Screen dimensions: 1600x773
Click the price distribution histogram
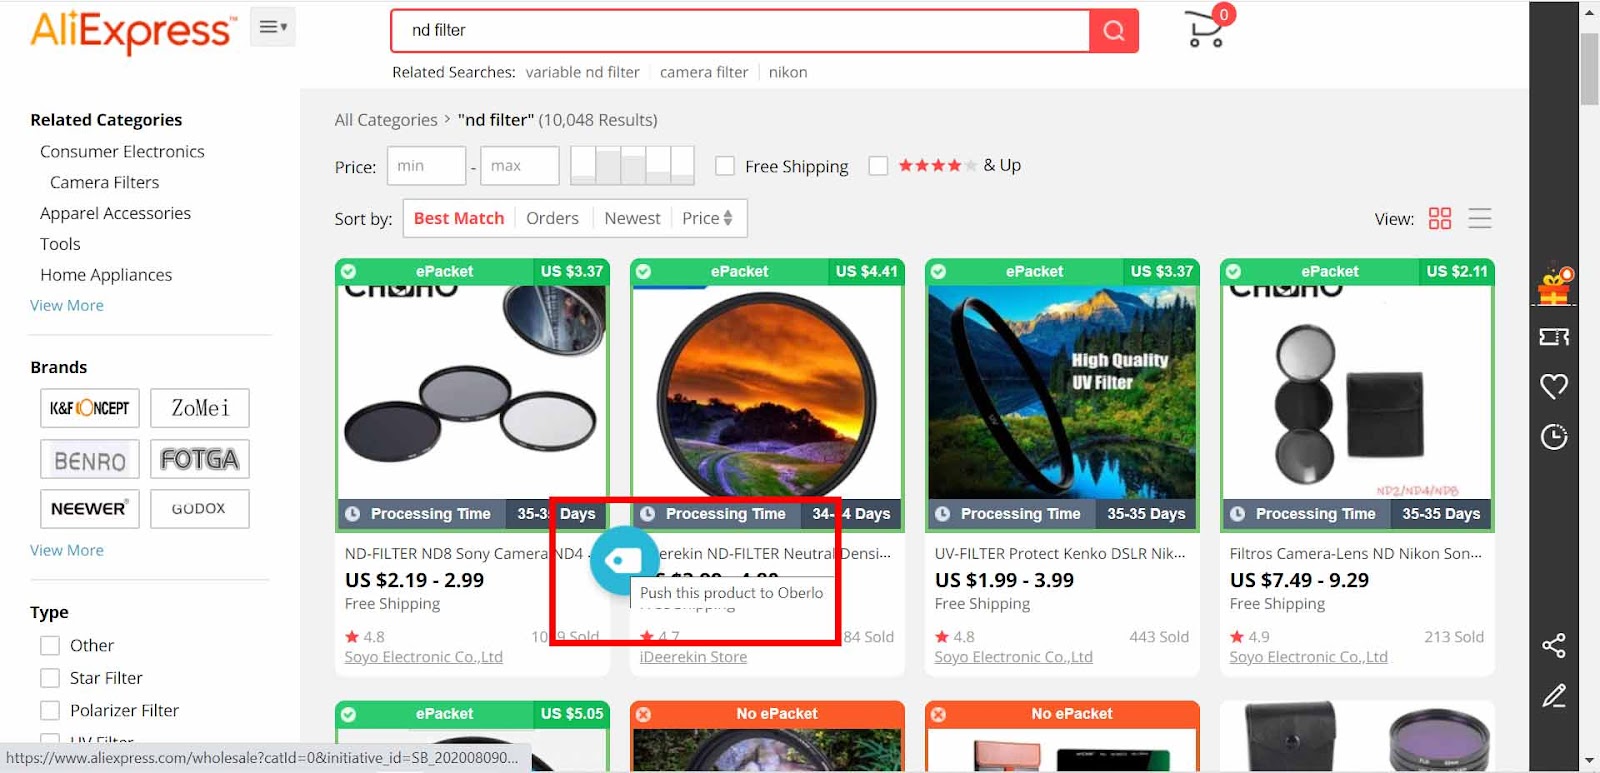coord(632,166)
